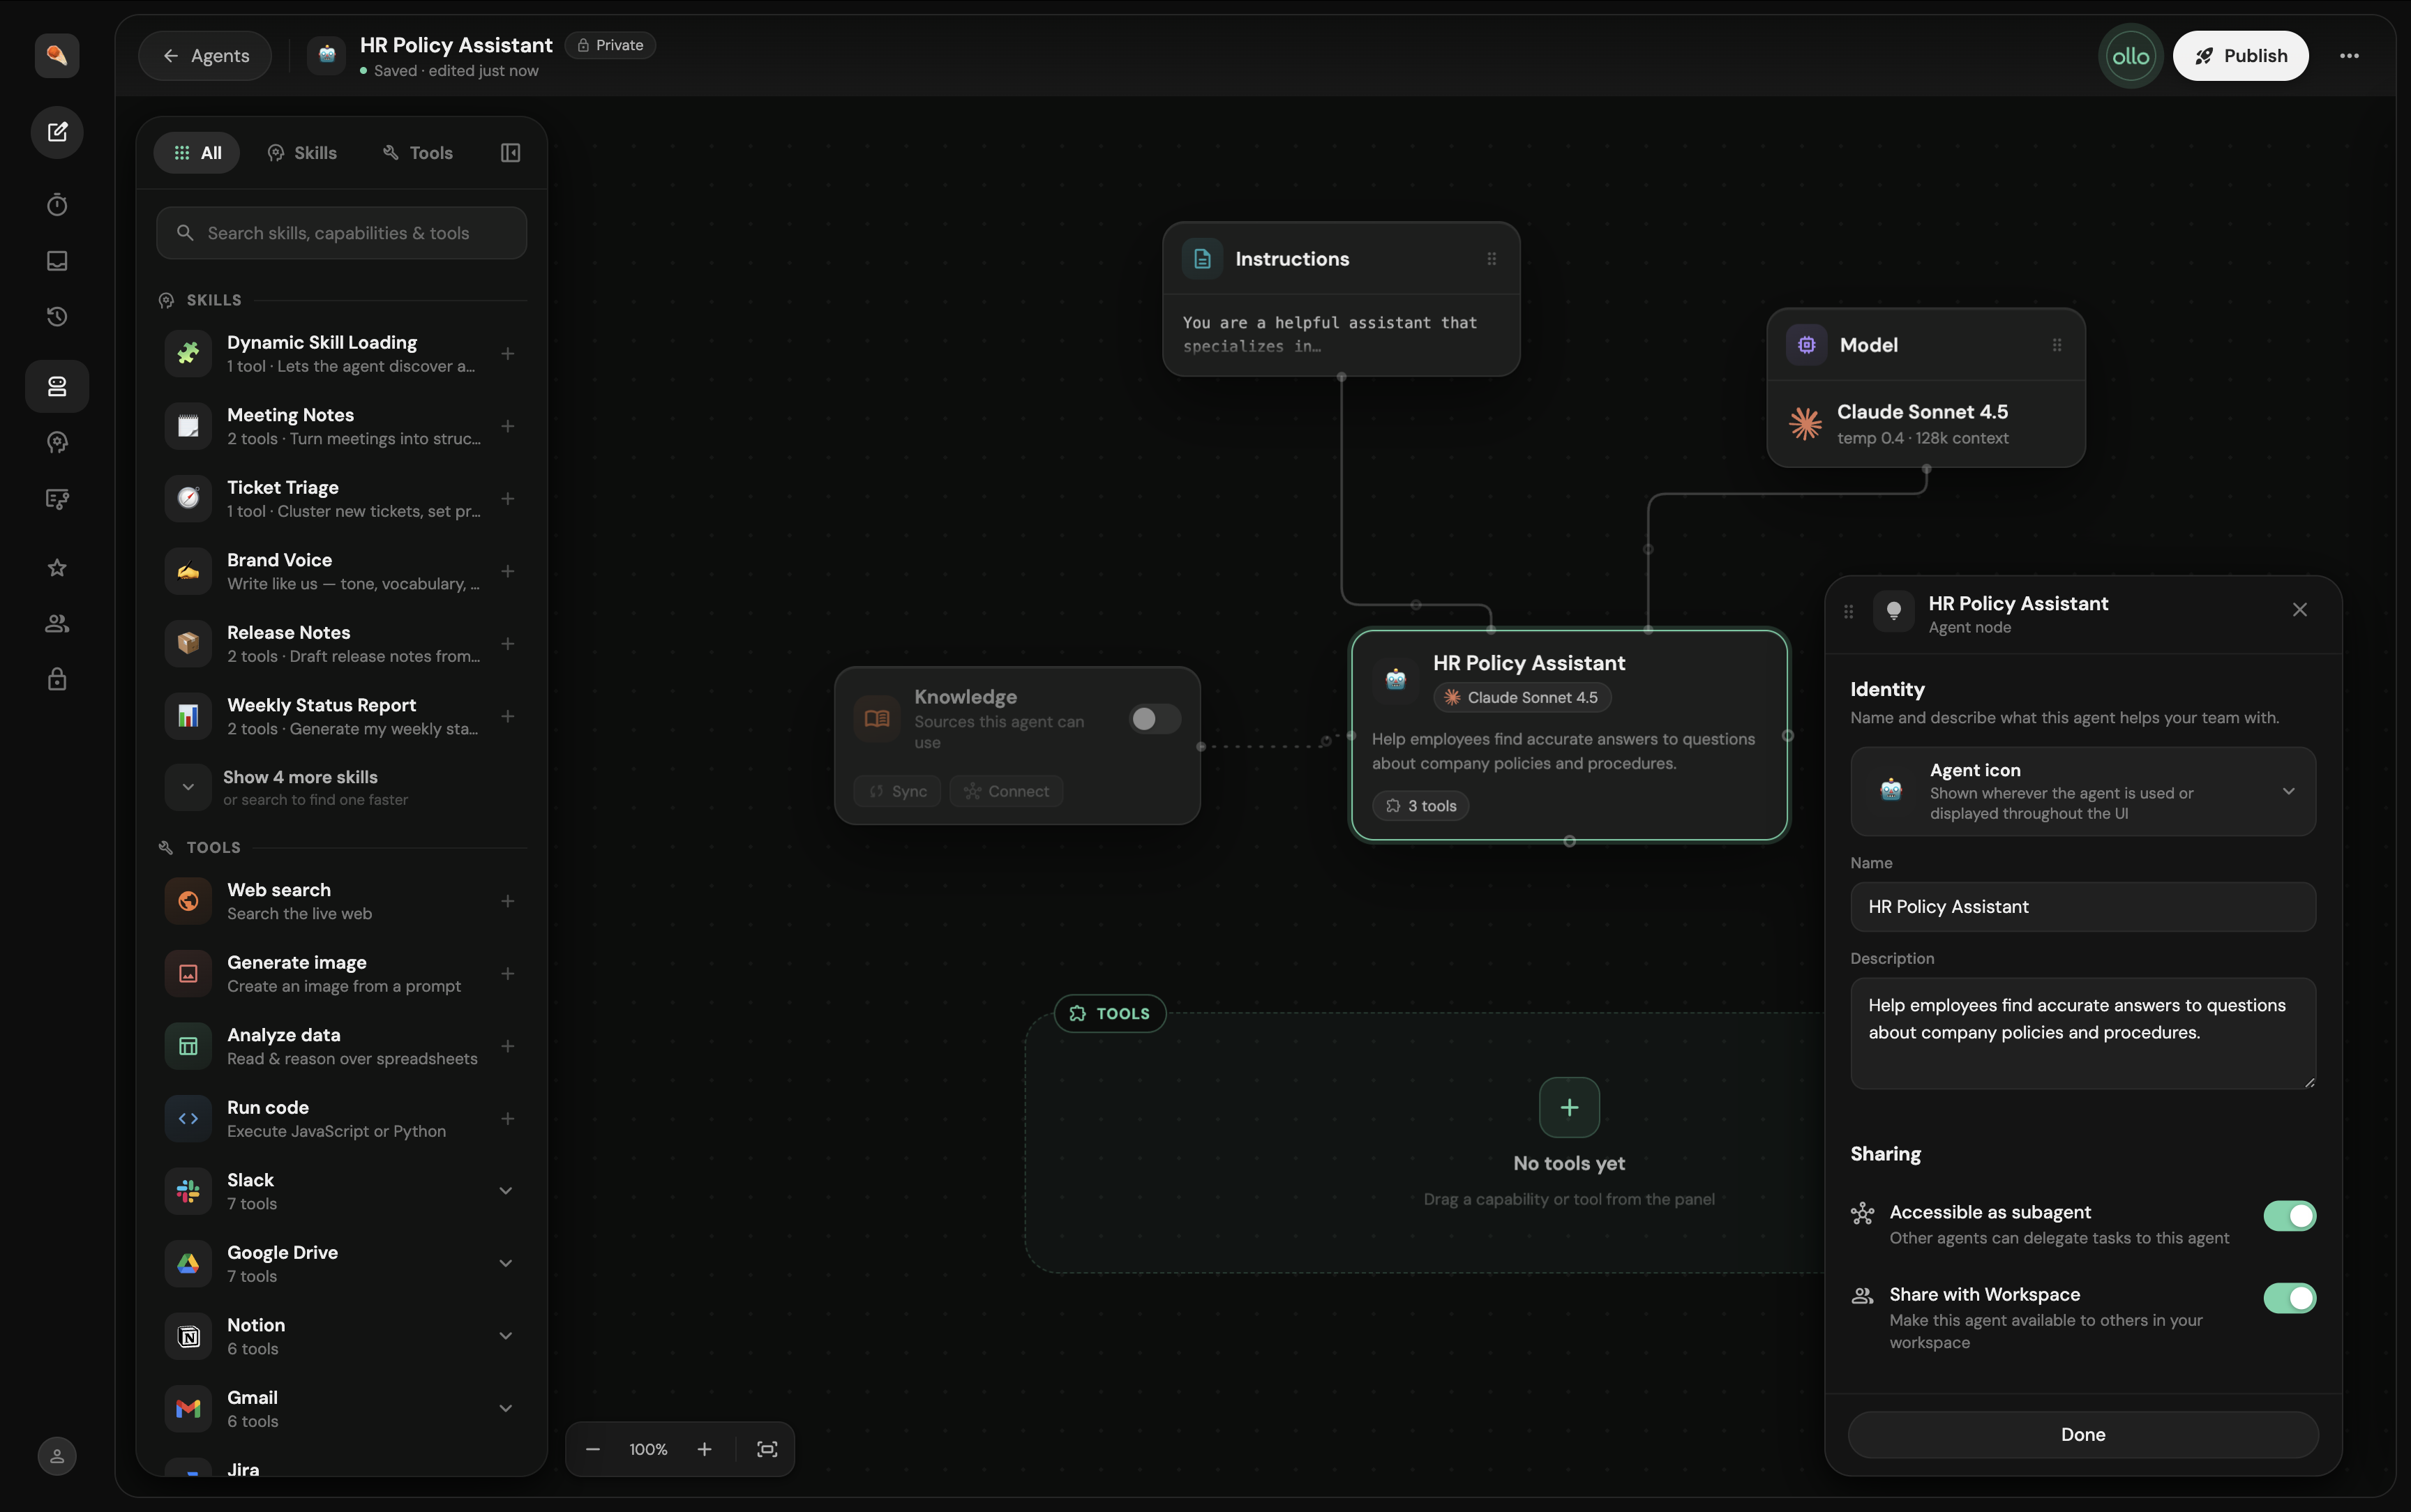2411x1512 pixels.
Task: Click the compose new icon in left sidebar
Action: [x=57, y=132]
